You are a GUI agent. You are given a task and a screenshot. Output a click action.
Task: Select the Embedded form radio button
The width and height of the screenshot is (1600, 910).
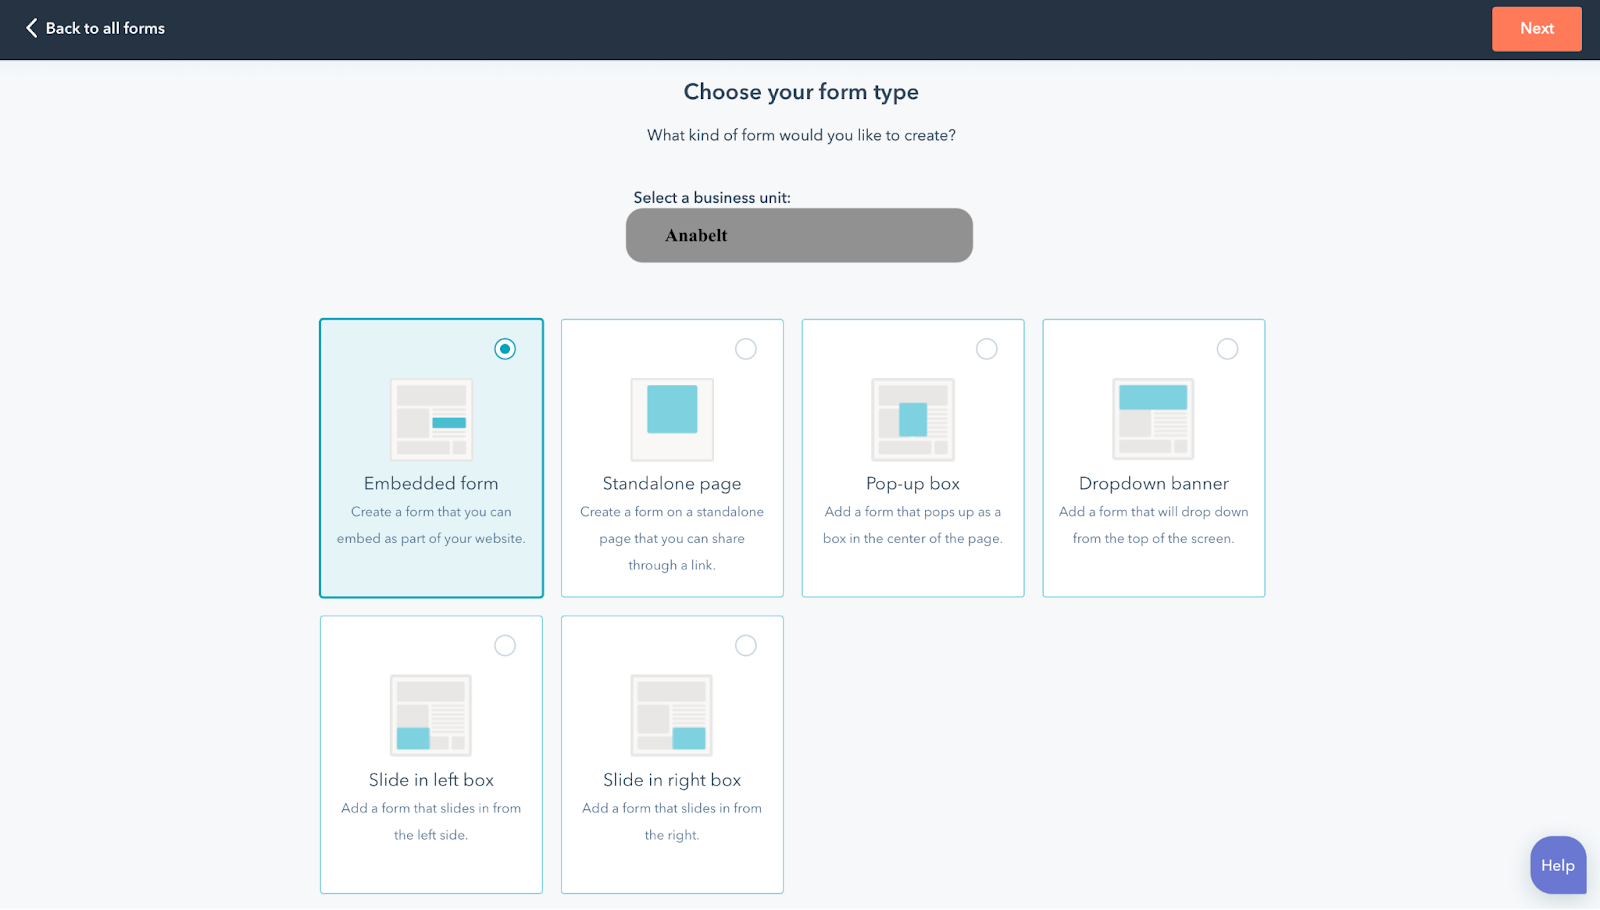point(505,349)
